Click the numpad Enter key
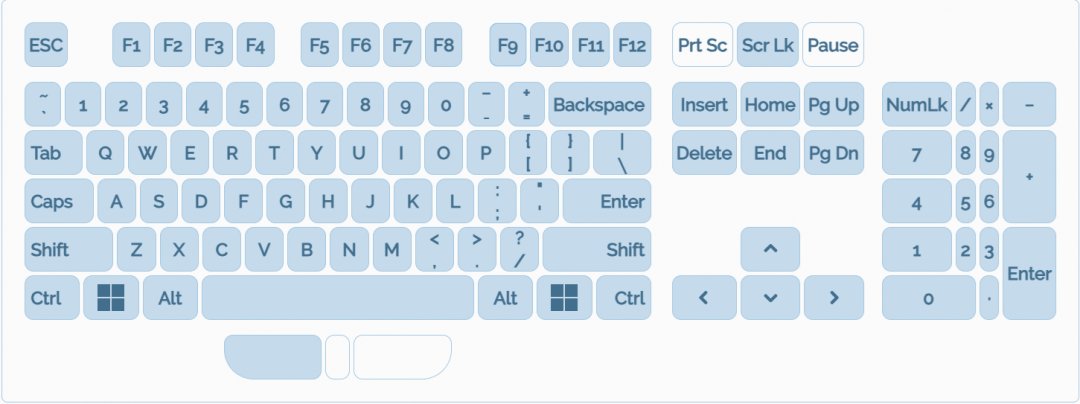 point(1029,273)
